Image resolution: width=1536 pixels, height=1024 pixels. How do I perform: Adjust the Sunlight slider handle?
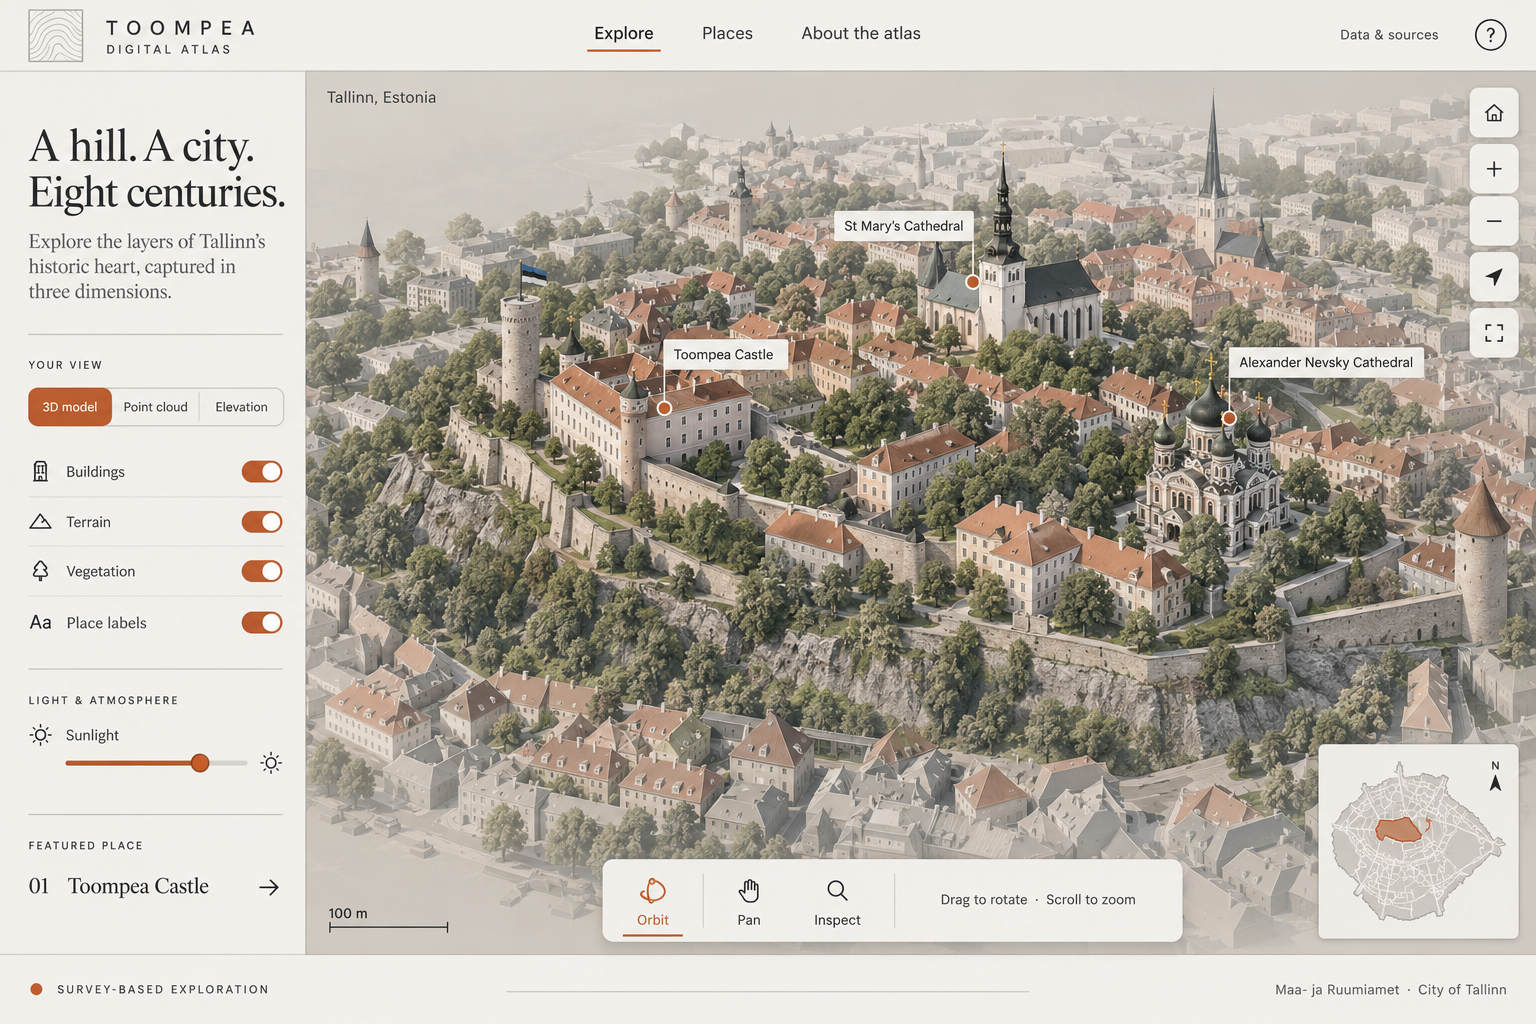coord(200,763)
